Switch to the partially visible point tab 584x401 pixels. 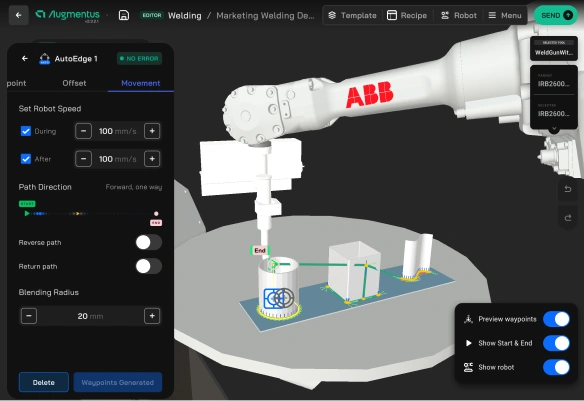click(16, 83)
